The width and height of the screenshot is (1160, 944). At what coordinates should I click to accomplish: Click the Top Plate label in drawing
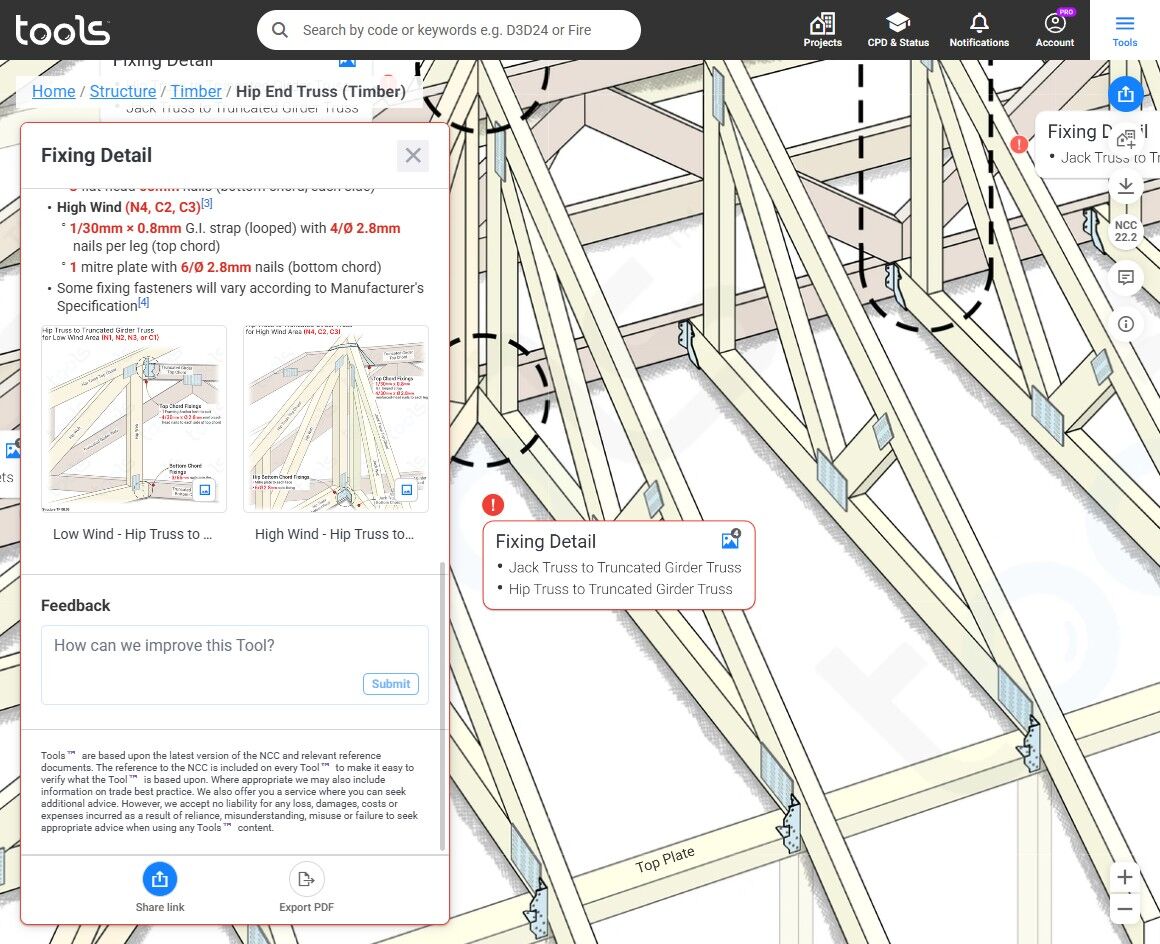point(664,859)
